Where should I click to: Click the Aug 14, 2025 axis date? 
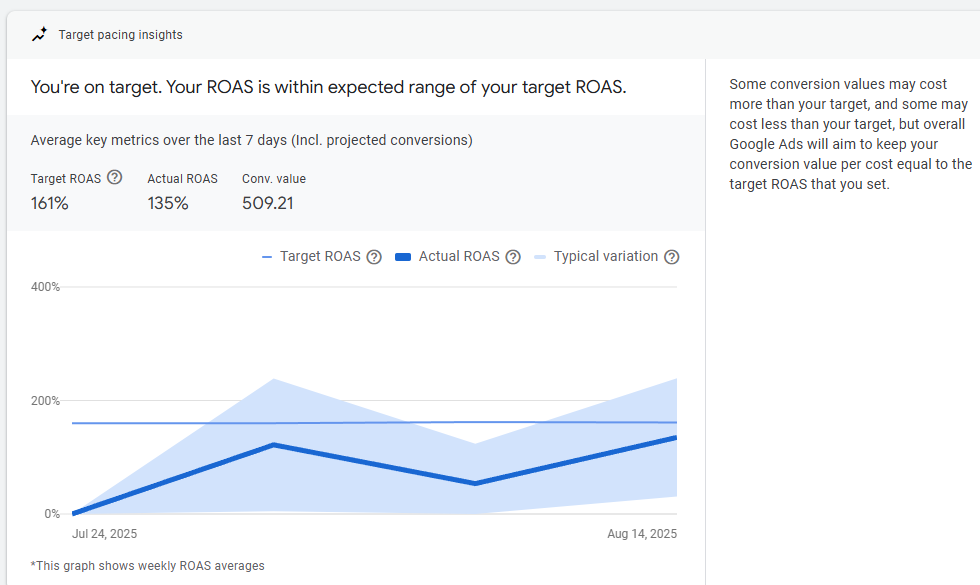(x=642, y=534)
